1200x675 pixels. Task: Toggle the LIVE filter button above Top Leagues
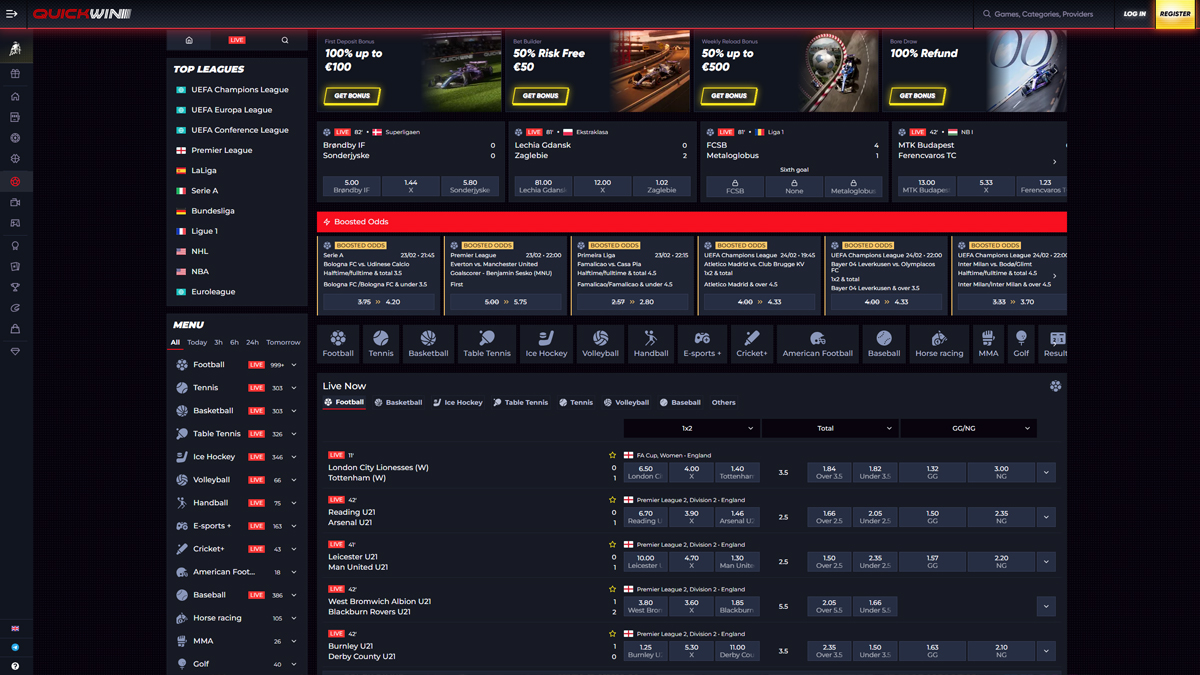pos(237,40)
